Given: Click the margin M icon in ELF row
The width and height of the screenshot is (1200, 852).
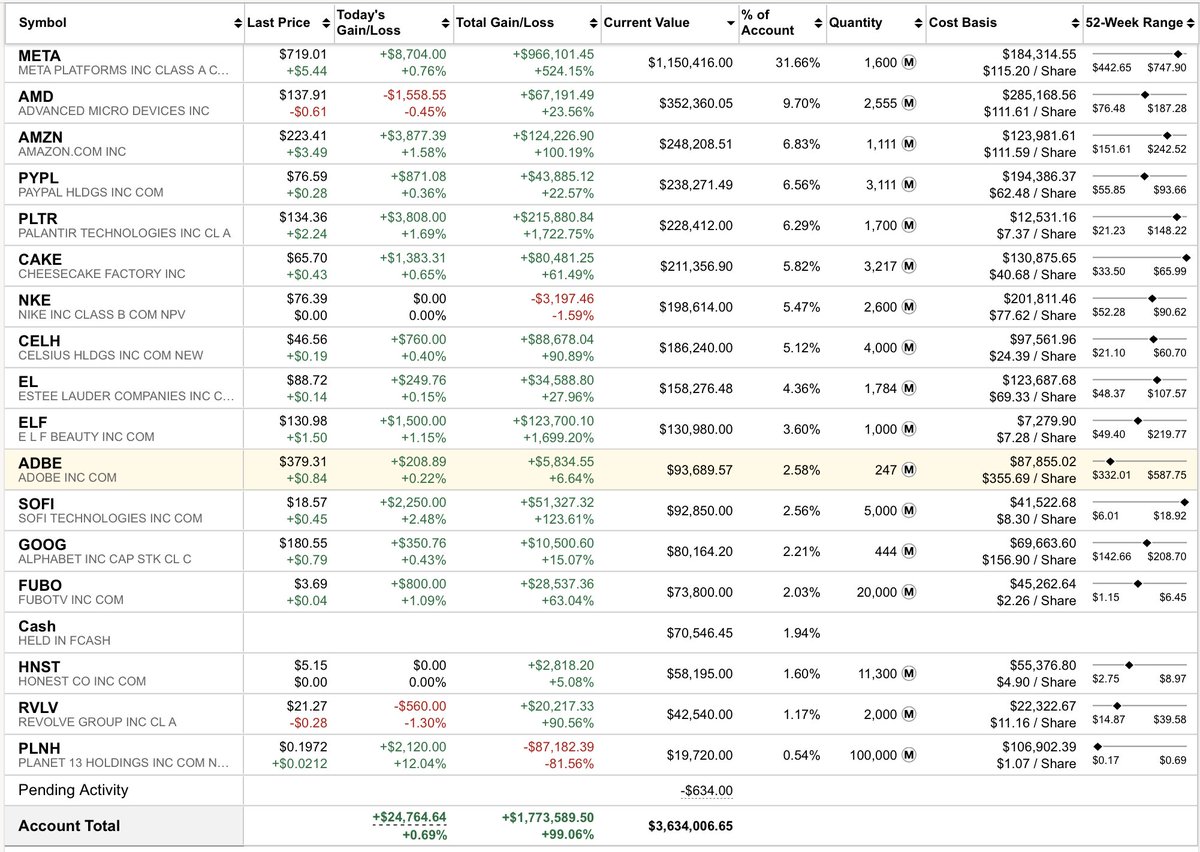Looking at the screenshot, I should (909, 430).
